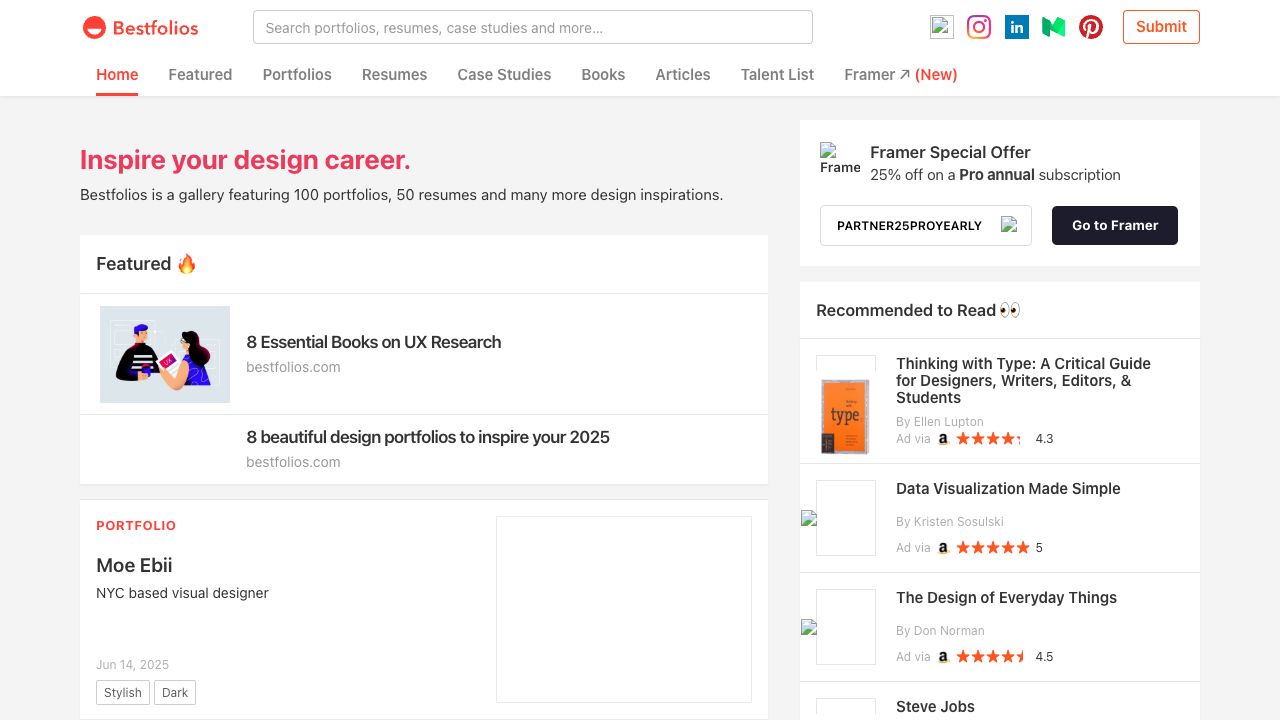Image resolution: width=1280 pixels, height=720 pixels.
Task: Go to the Case Studies tab
Action: pyautogui.click(x=504, y=75)
